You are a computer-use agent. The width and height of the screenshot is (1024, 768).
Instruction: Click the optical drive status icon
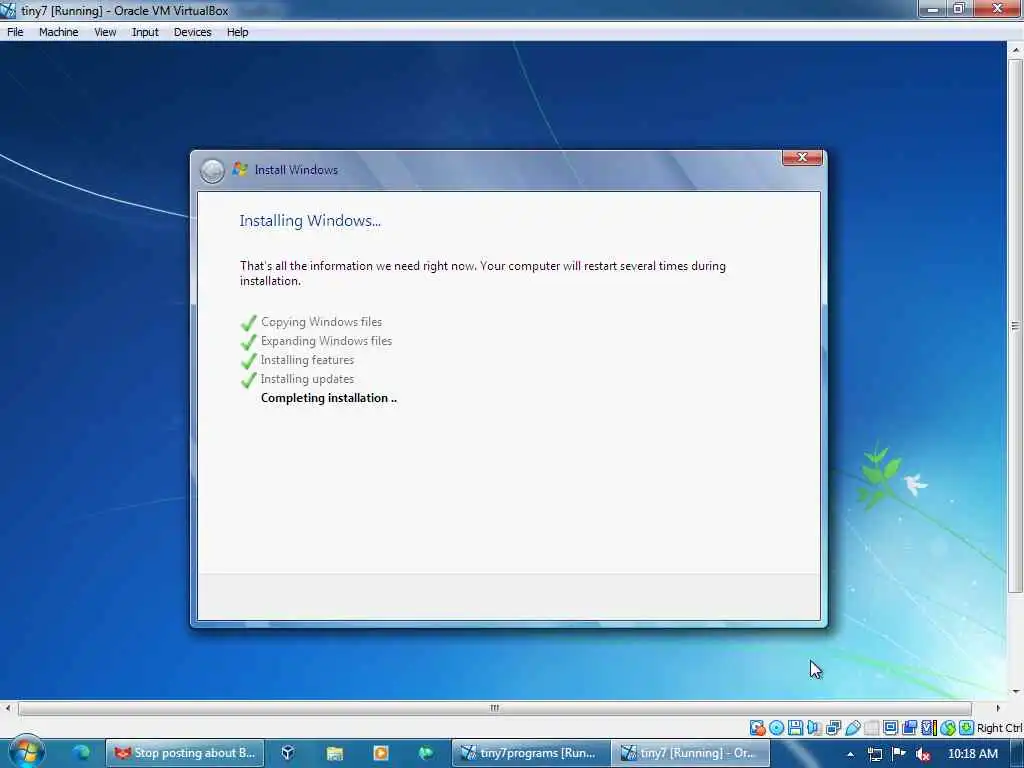(x=776, y=728)
